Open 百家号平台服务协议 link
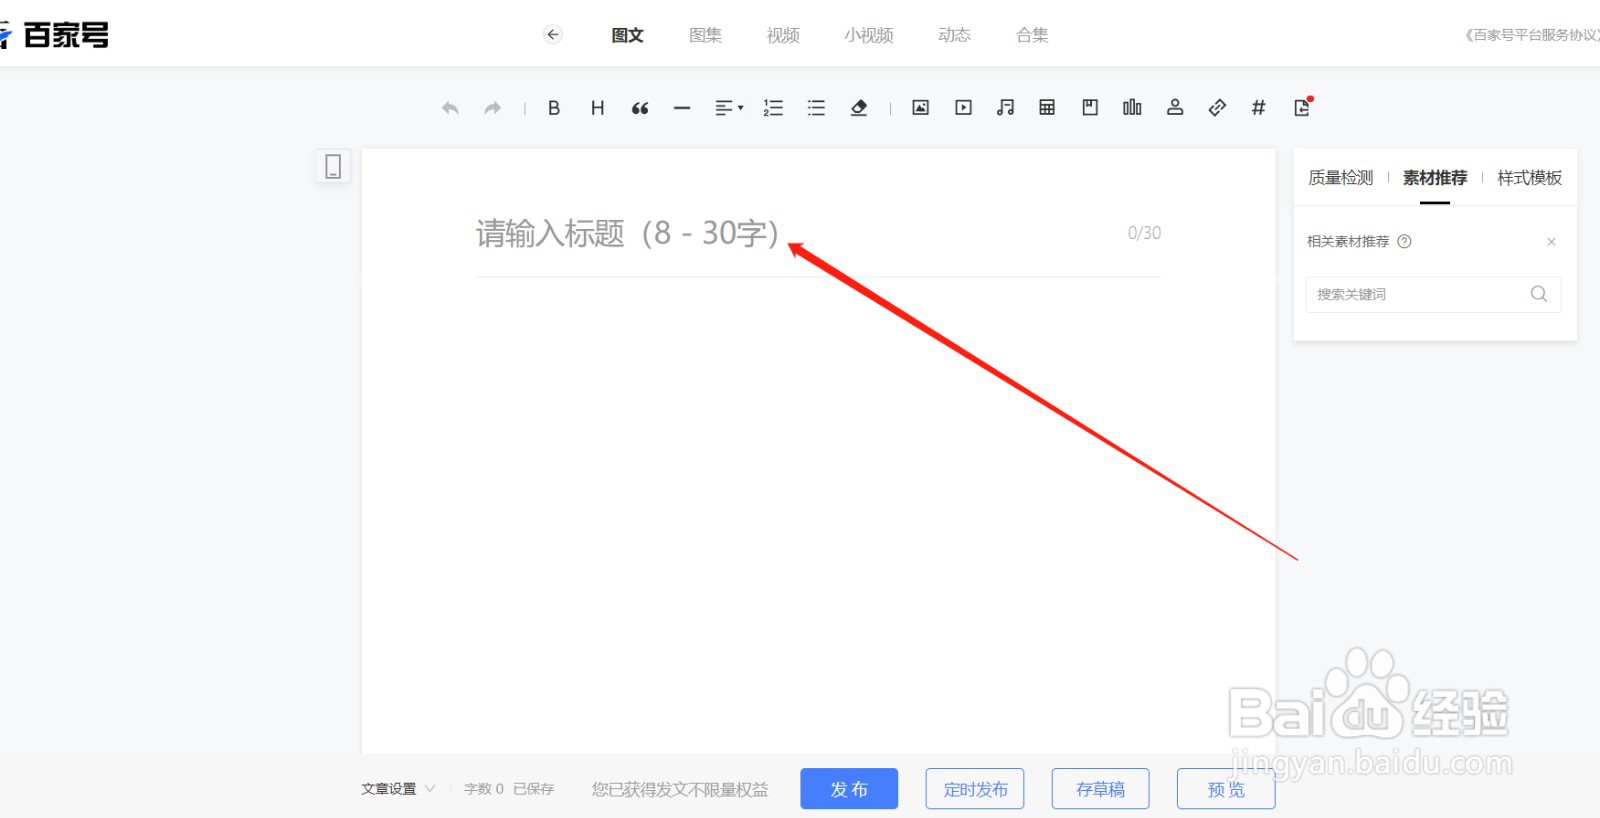This screenshot has width=1600, height=818. coord(1532,35)
